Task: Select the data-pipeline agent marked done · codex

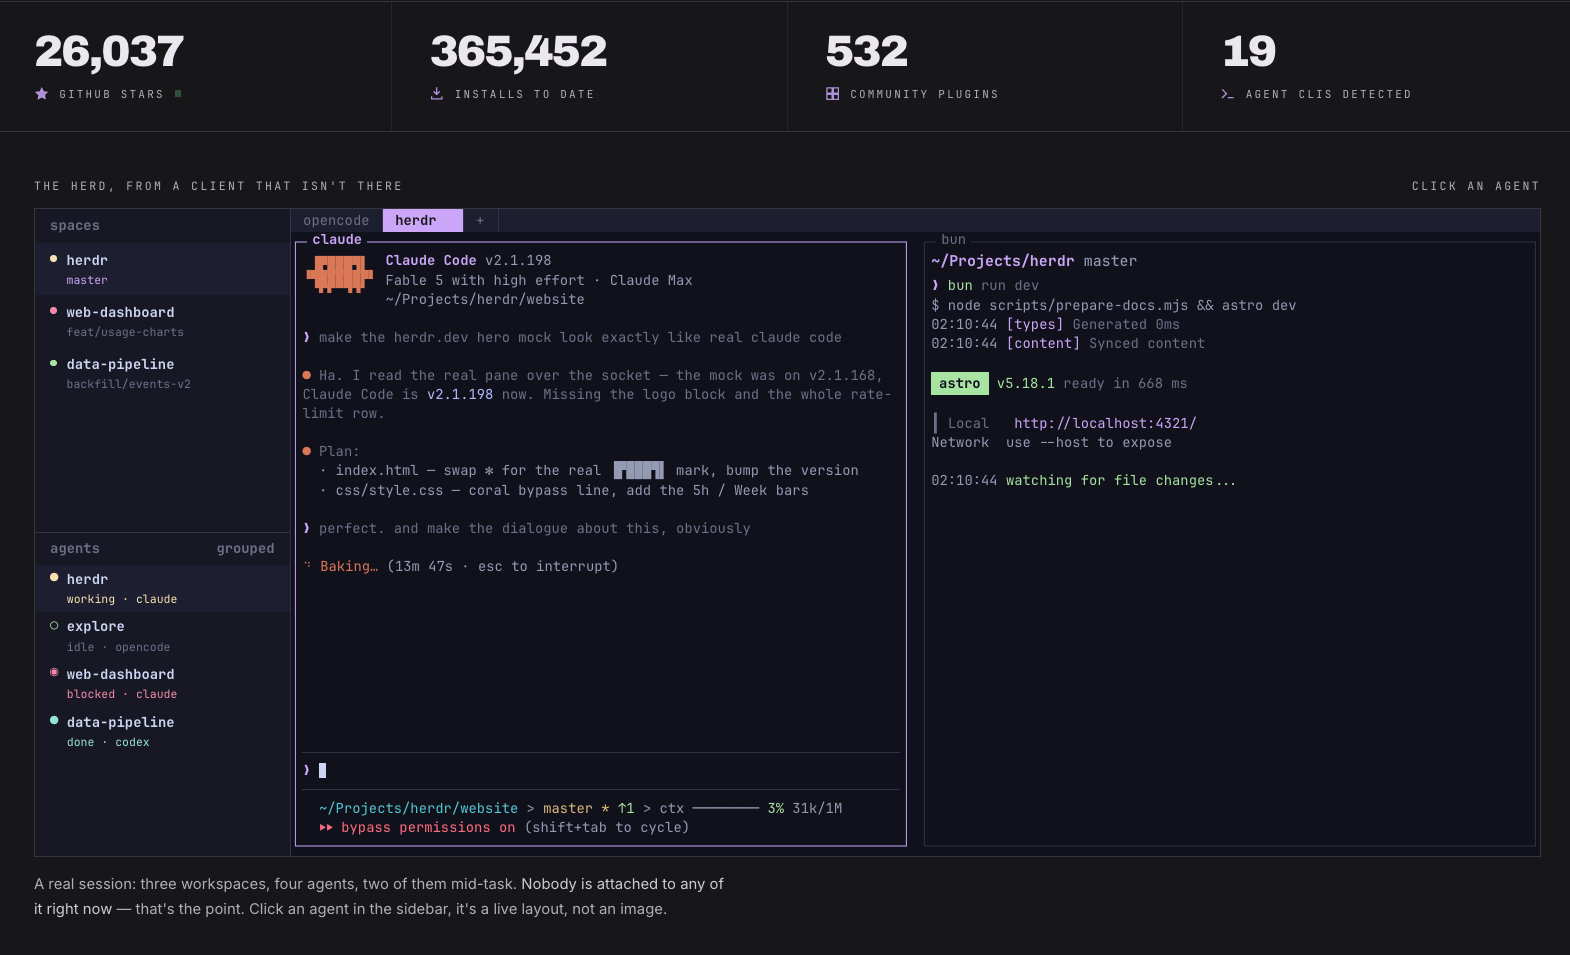Action: (x=162, y=731)
